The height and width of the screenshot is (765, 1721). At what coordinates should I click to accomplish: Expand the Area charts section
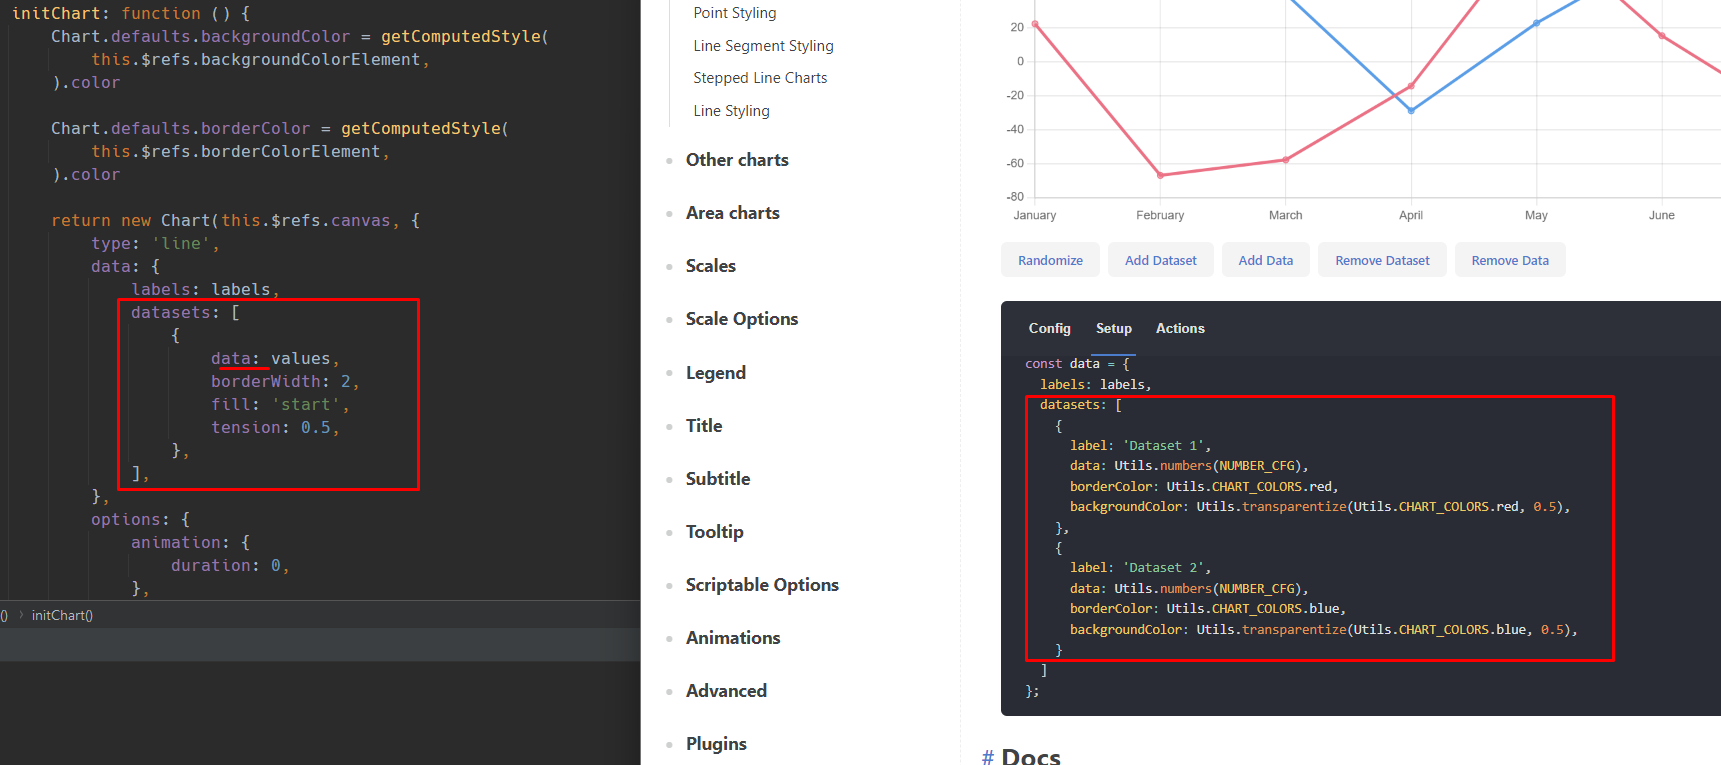coord(733,213)
